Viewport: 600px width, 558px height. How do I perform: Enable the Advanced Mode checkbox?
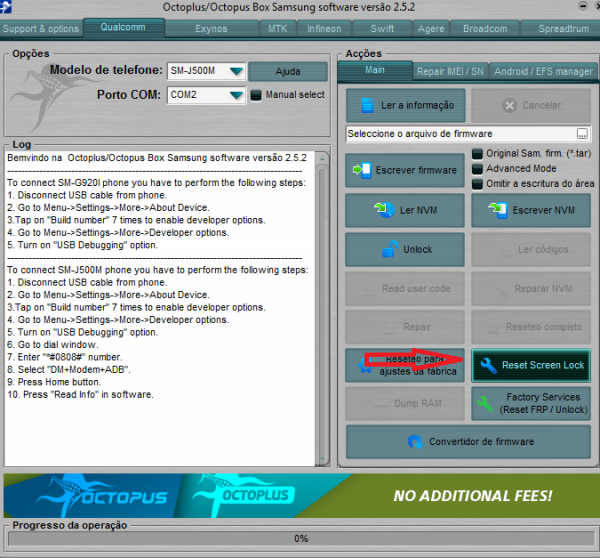coord(477,169)
